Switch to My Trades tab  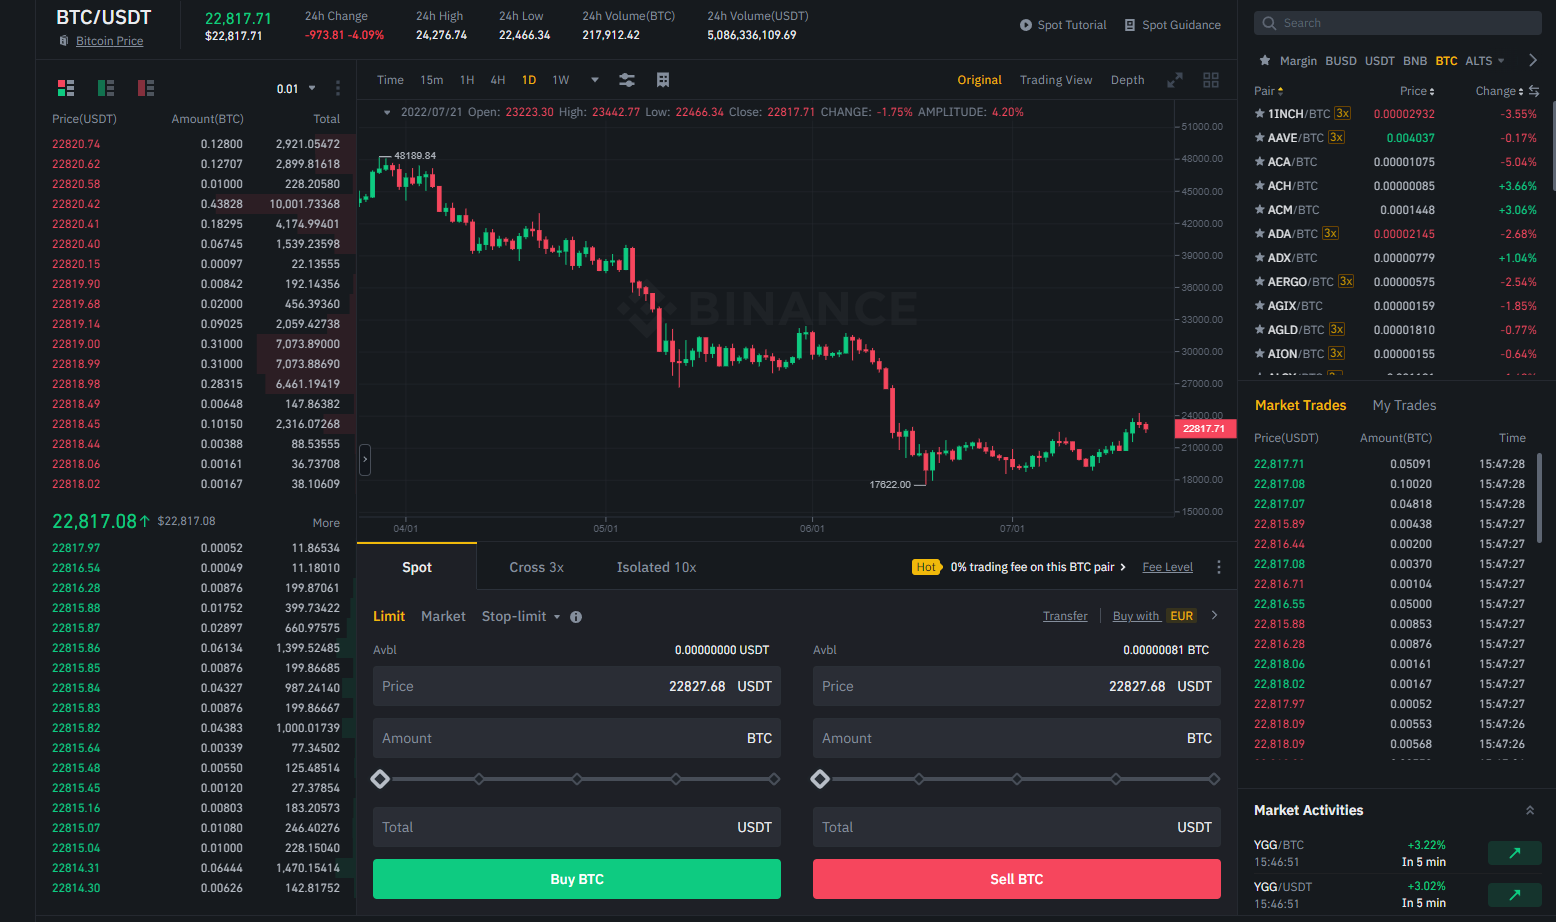(1404, 405)
